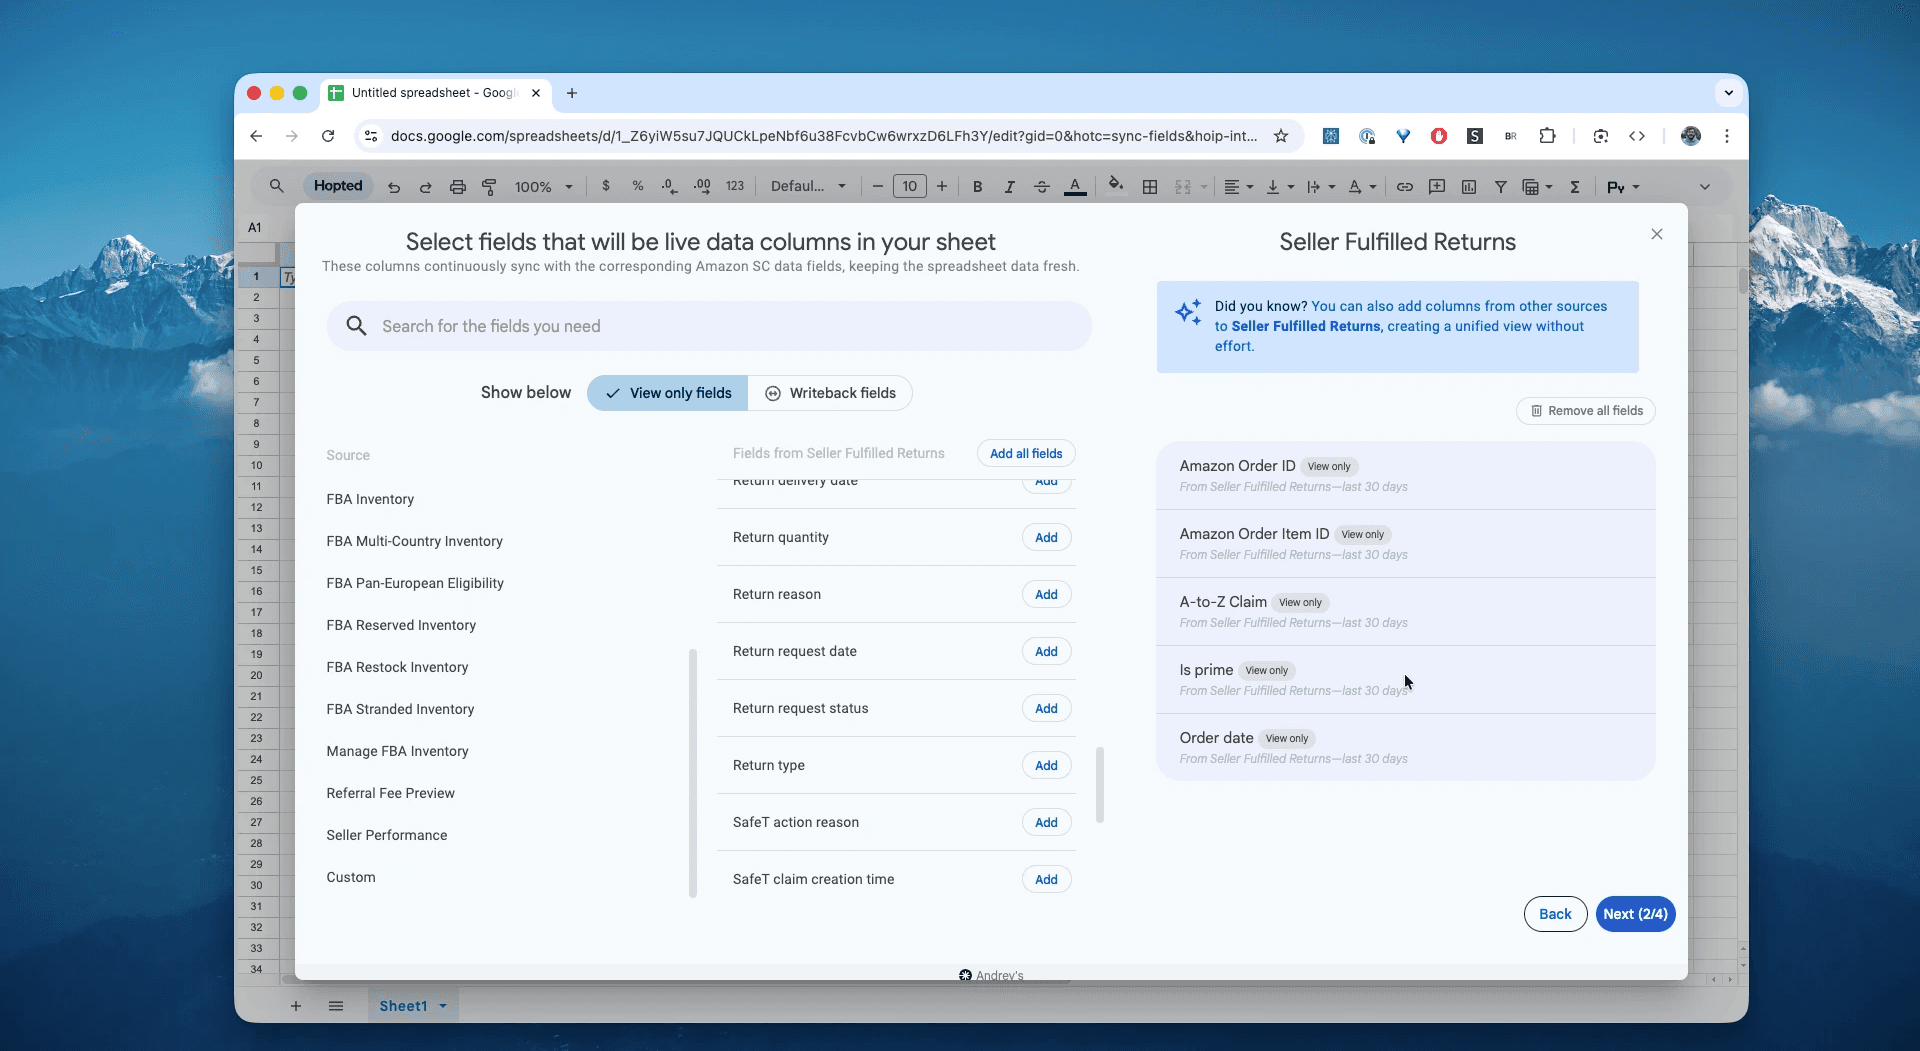The image size is (1920, 1051).
Task: Open a new browser tab
Action: coord(572,93)
